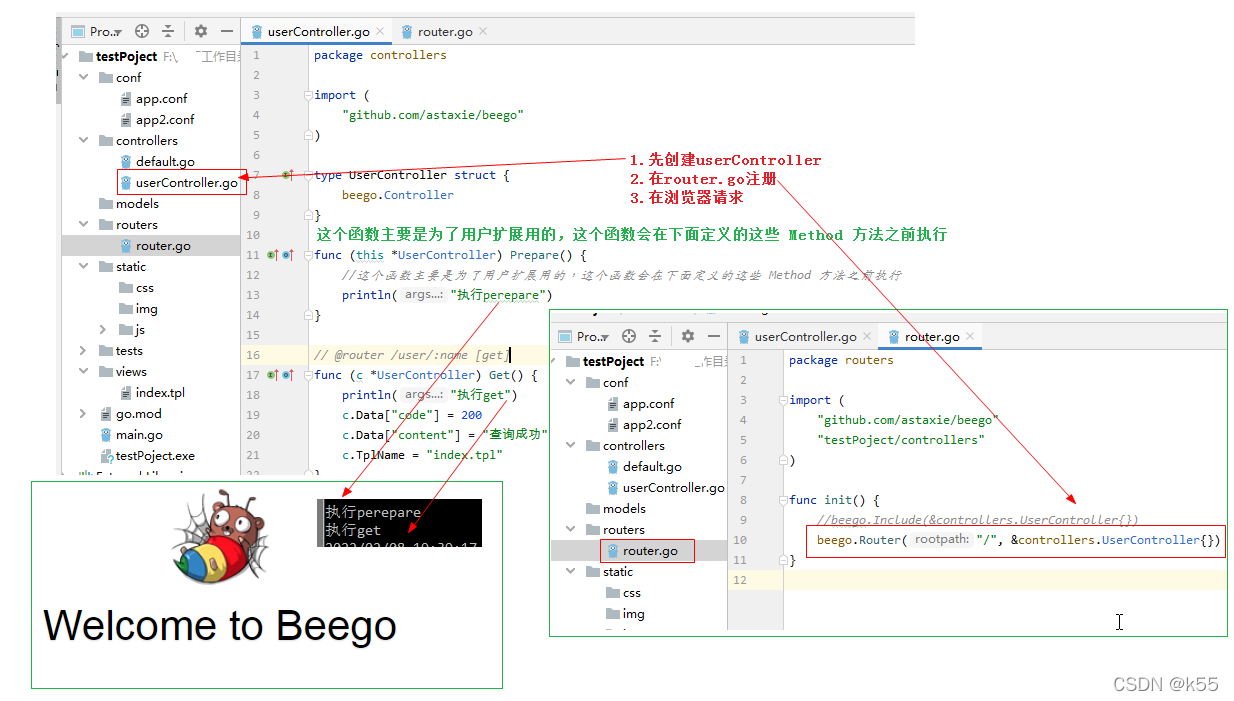Click the Collapse All icon in Project toolbar

pos(167,31)
